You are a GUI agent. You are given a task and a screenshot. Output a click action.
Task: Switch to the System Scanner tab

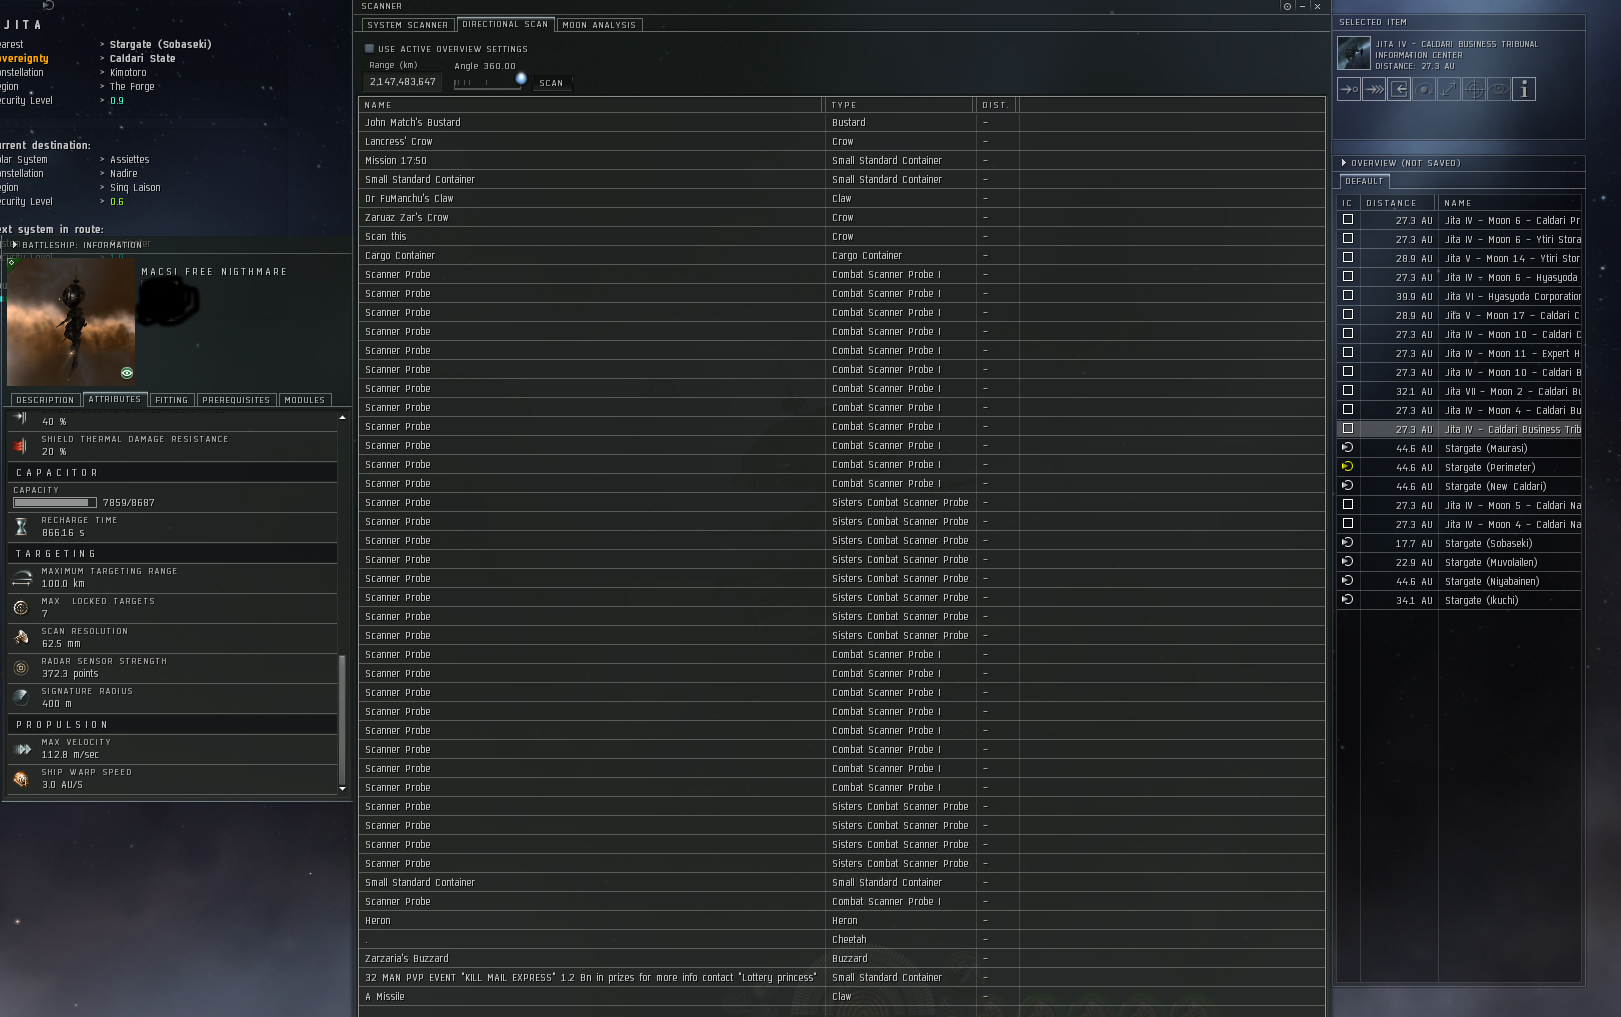408,25
